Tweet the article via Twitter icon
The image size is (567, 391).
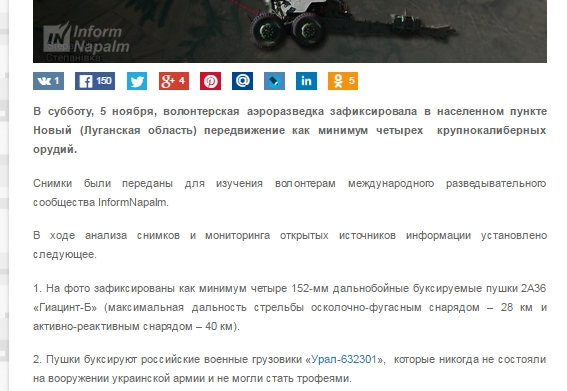coord(137,81)
